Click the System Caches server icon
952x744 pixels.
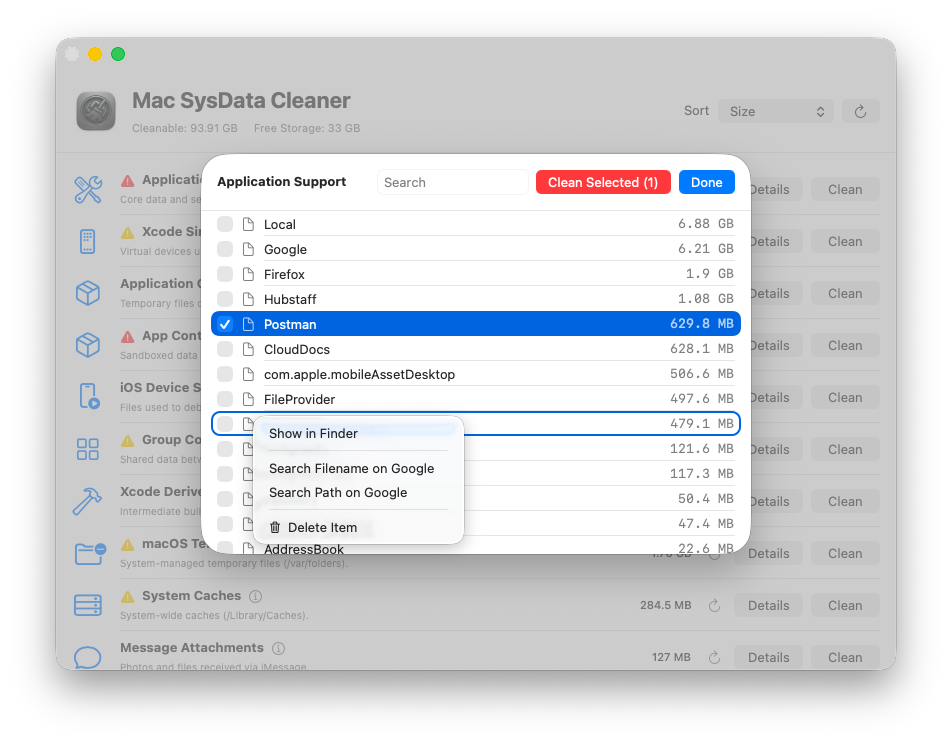click(88, 606)
